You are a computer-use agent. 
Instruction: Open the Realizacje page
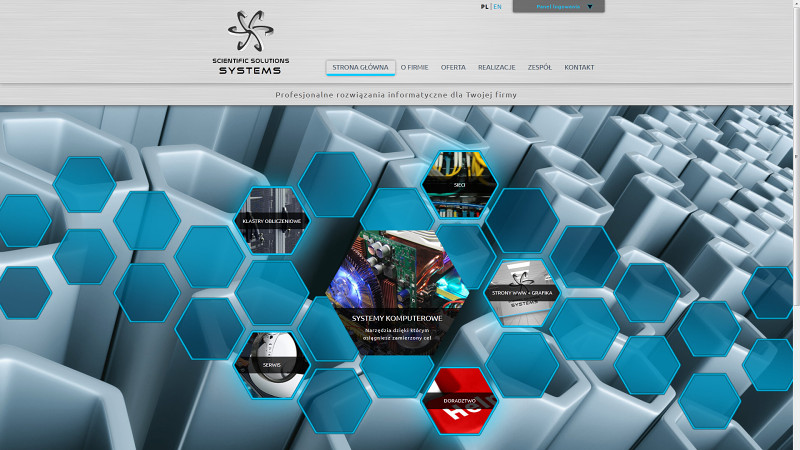(496, 67)
